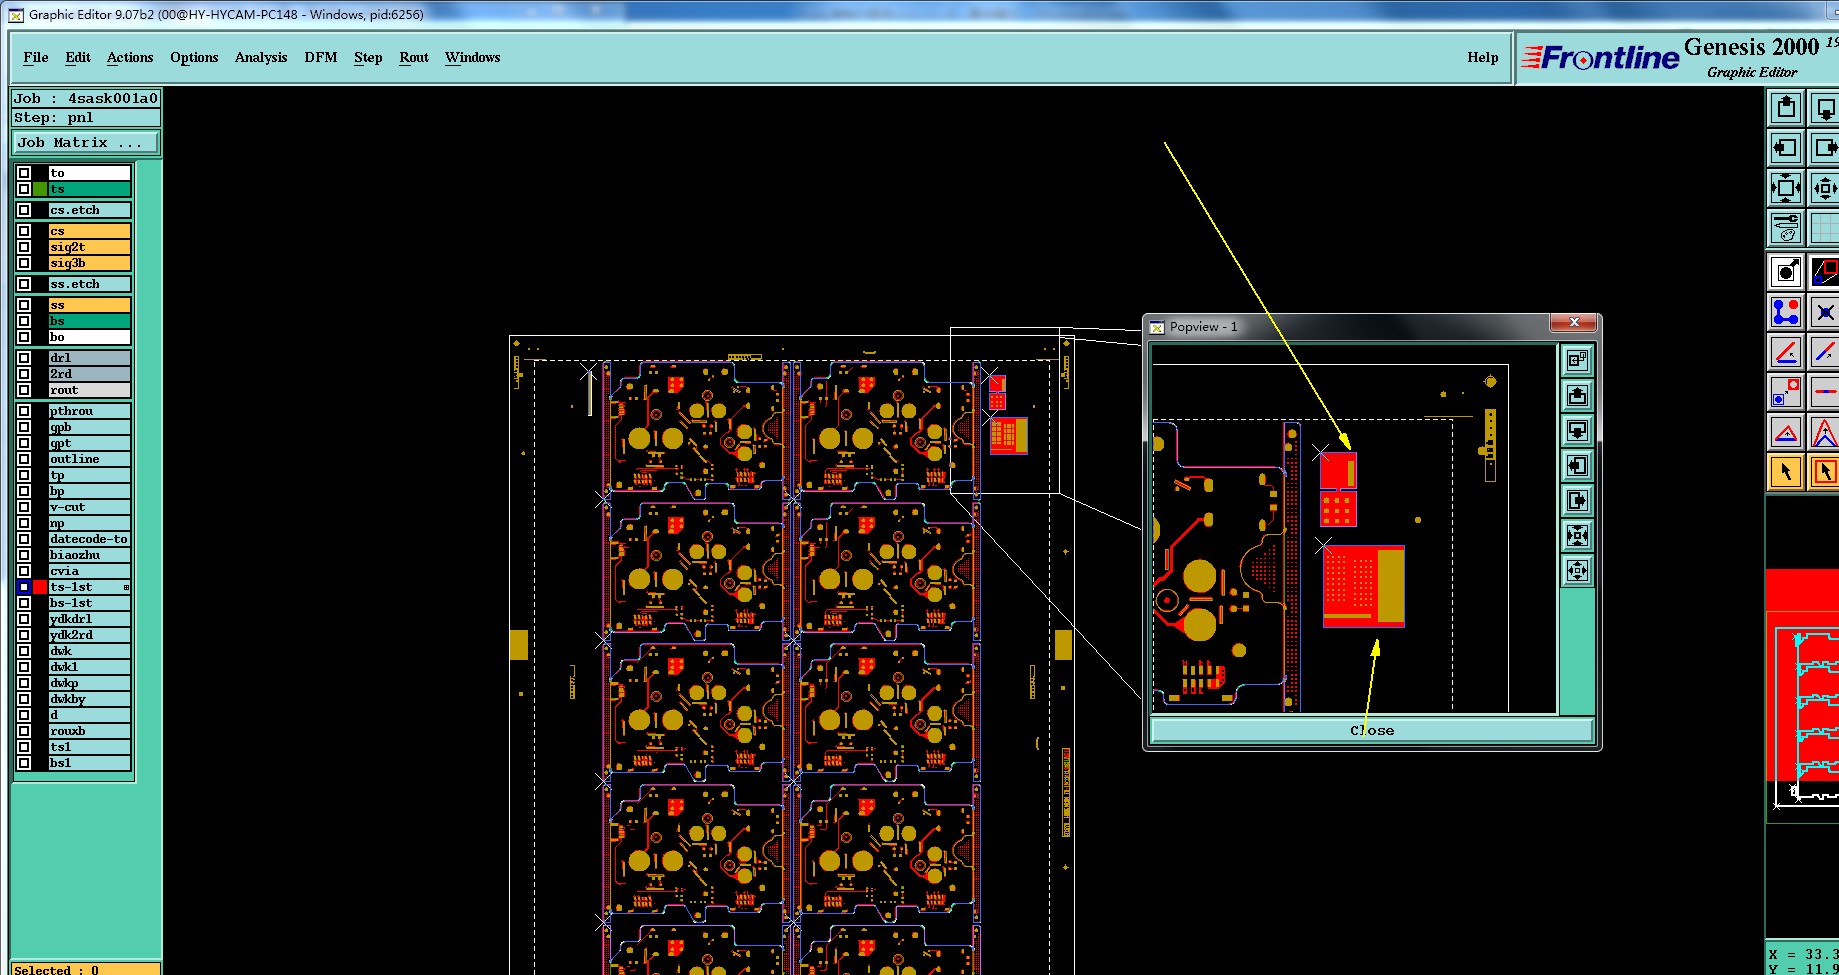The image size is (1839, 975).
Task: Toggle checkbox for layer cs.etch
Action: 24,210
